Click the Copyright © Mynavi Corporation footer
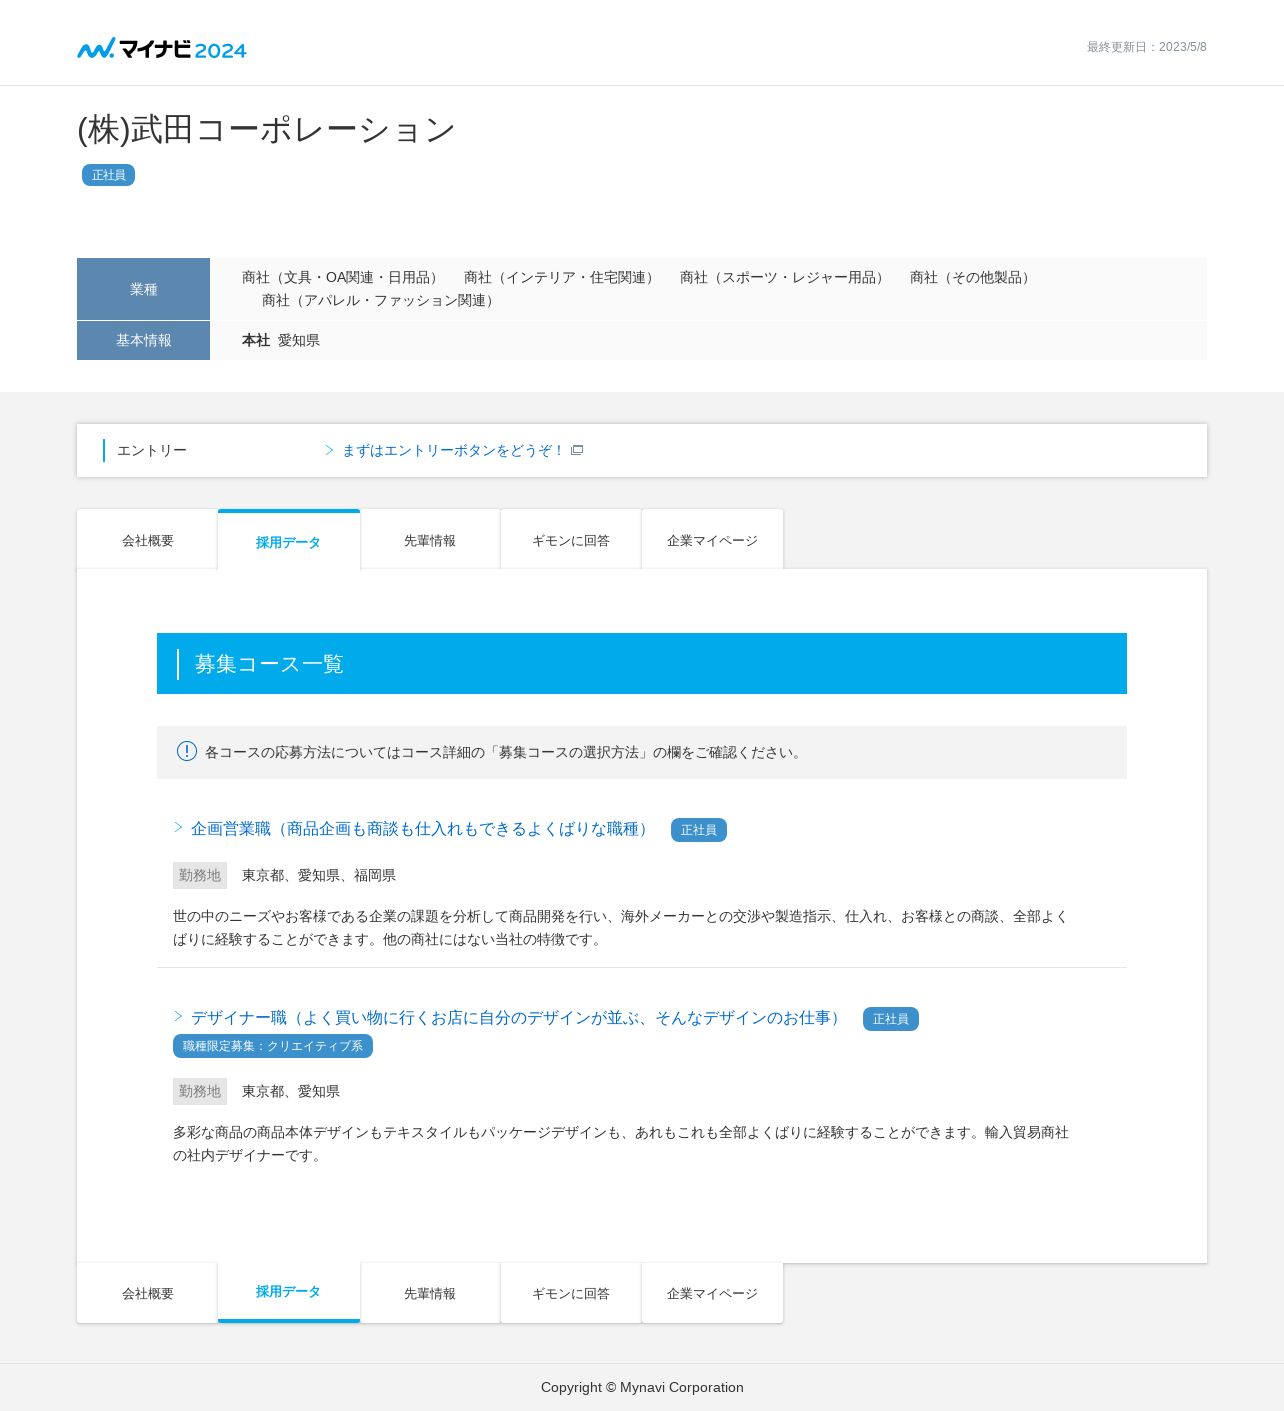The image size is (1284, 1411). [x=642, y=1387]
